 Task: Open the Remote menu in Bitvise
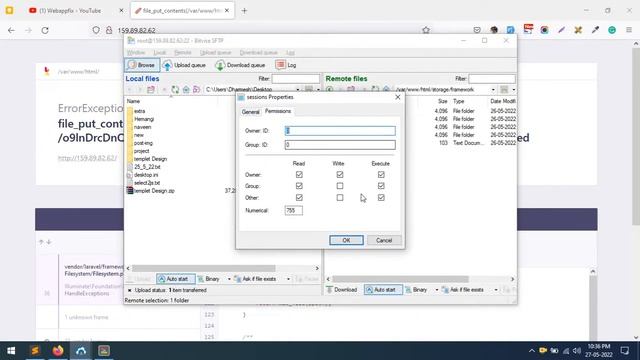(x=182, y=53)
